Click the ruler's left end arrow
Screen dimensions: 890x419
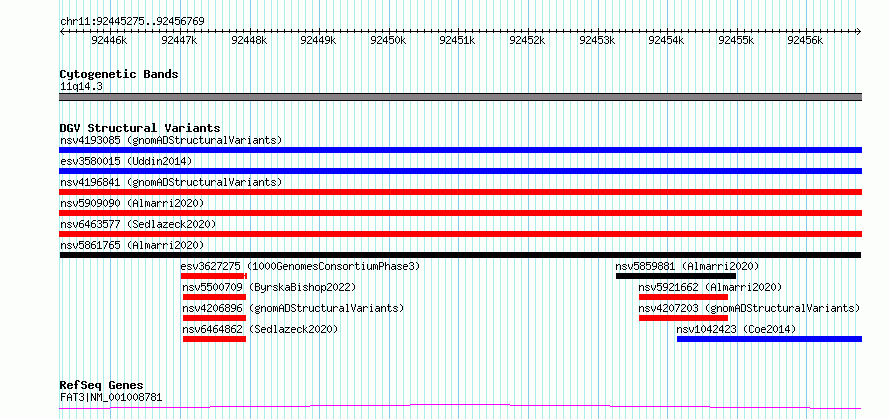(62, 31)
